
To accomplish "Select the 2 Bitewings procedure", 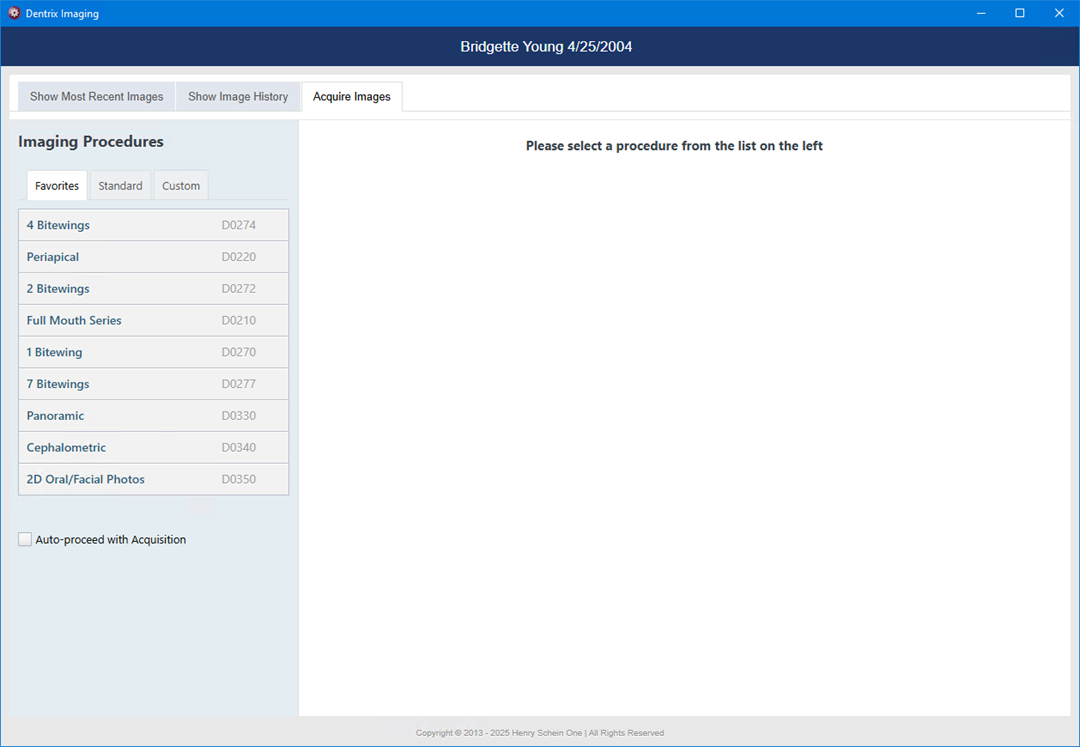I will pos(154,288).
